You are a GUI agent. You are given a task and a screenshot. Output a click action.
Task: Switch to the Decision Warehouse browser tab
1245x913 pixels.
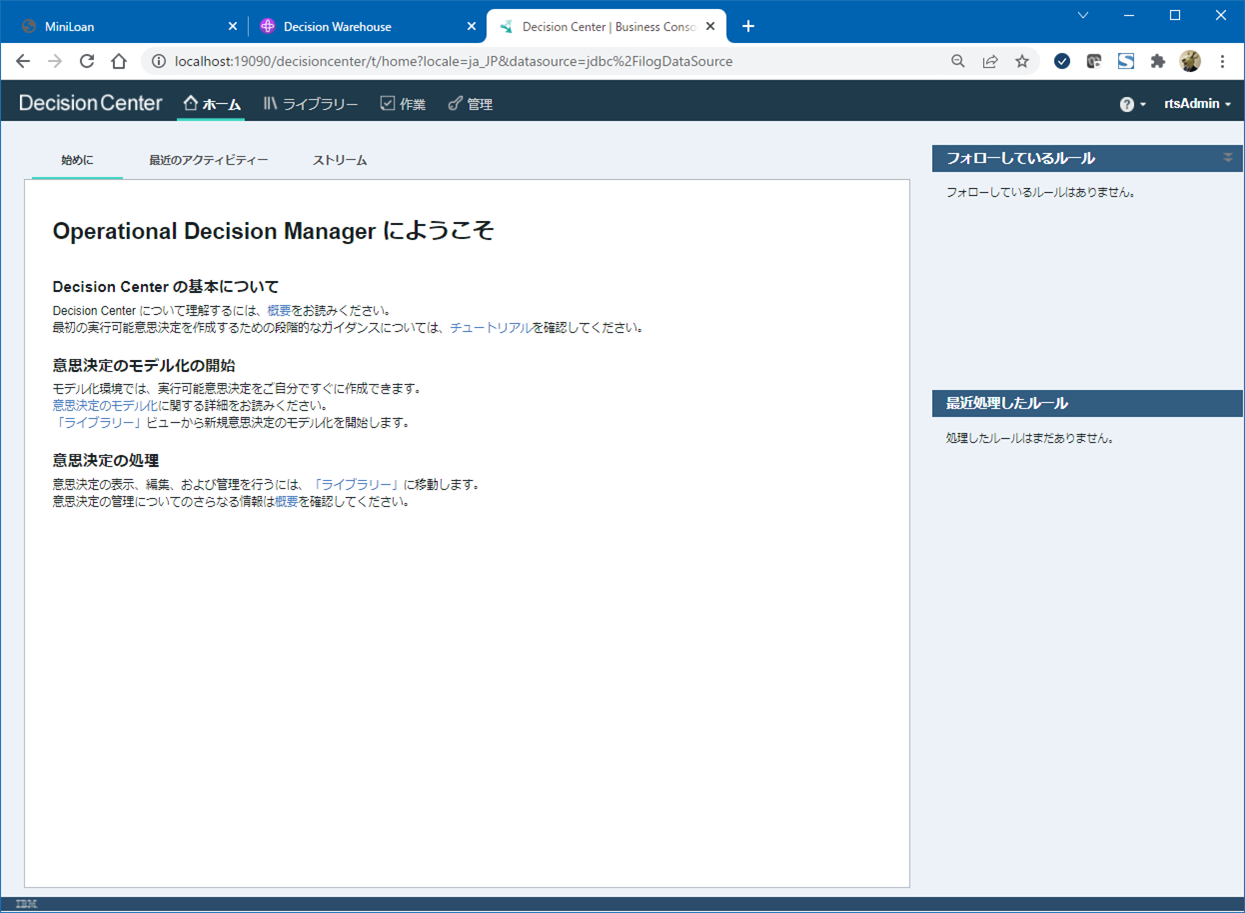pyautogui.click(x=366, y=26)
